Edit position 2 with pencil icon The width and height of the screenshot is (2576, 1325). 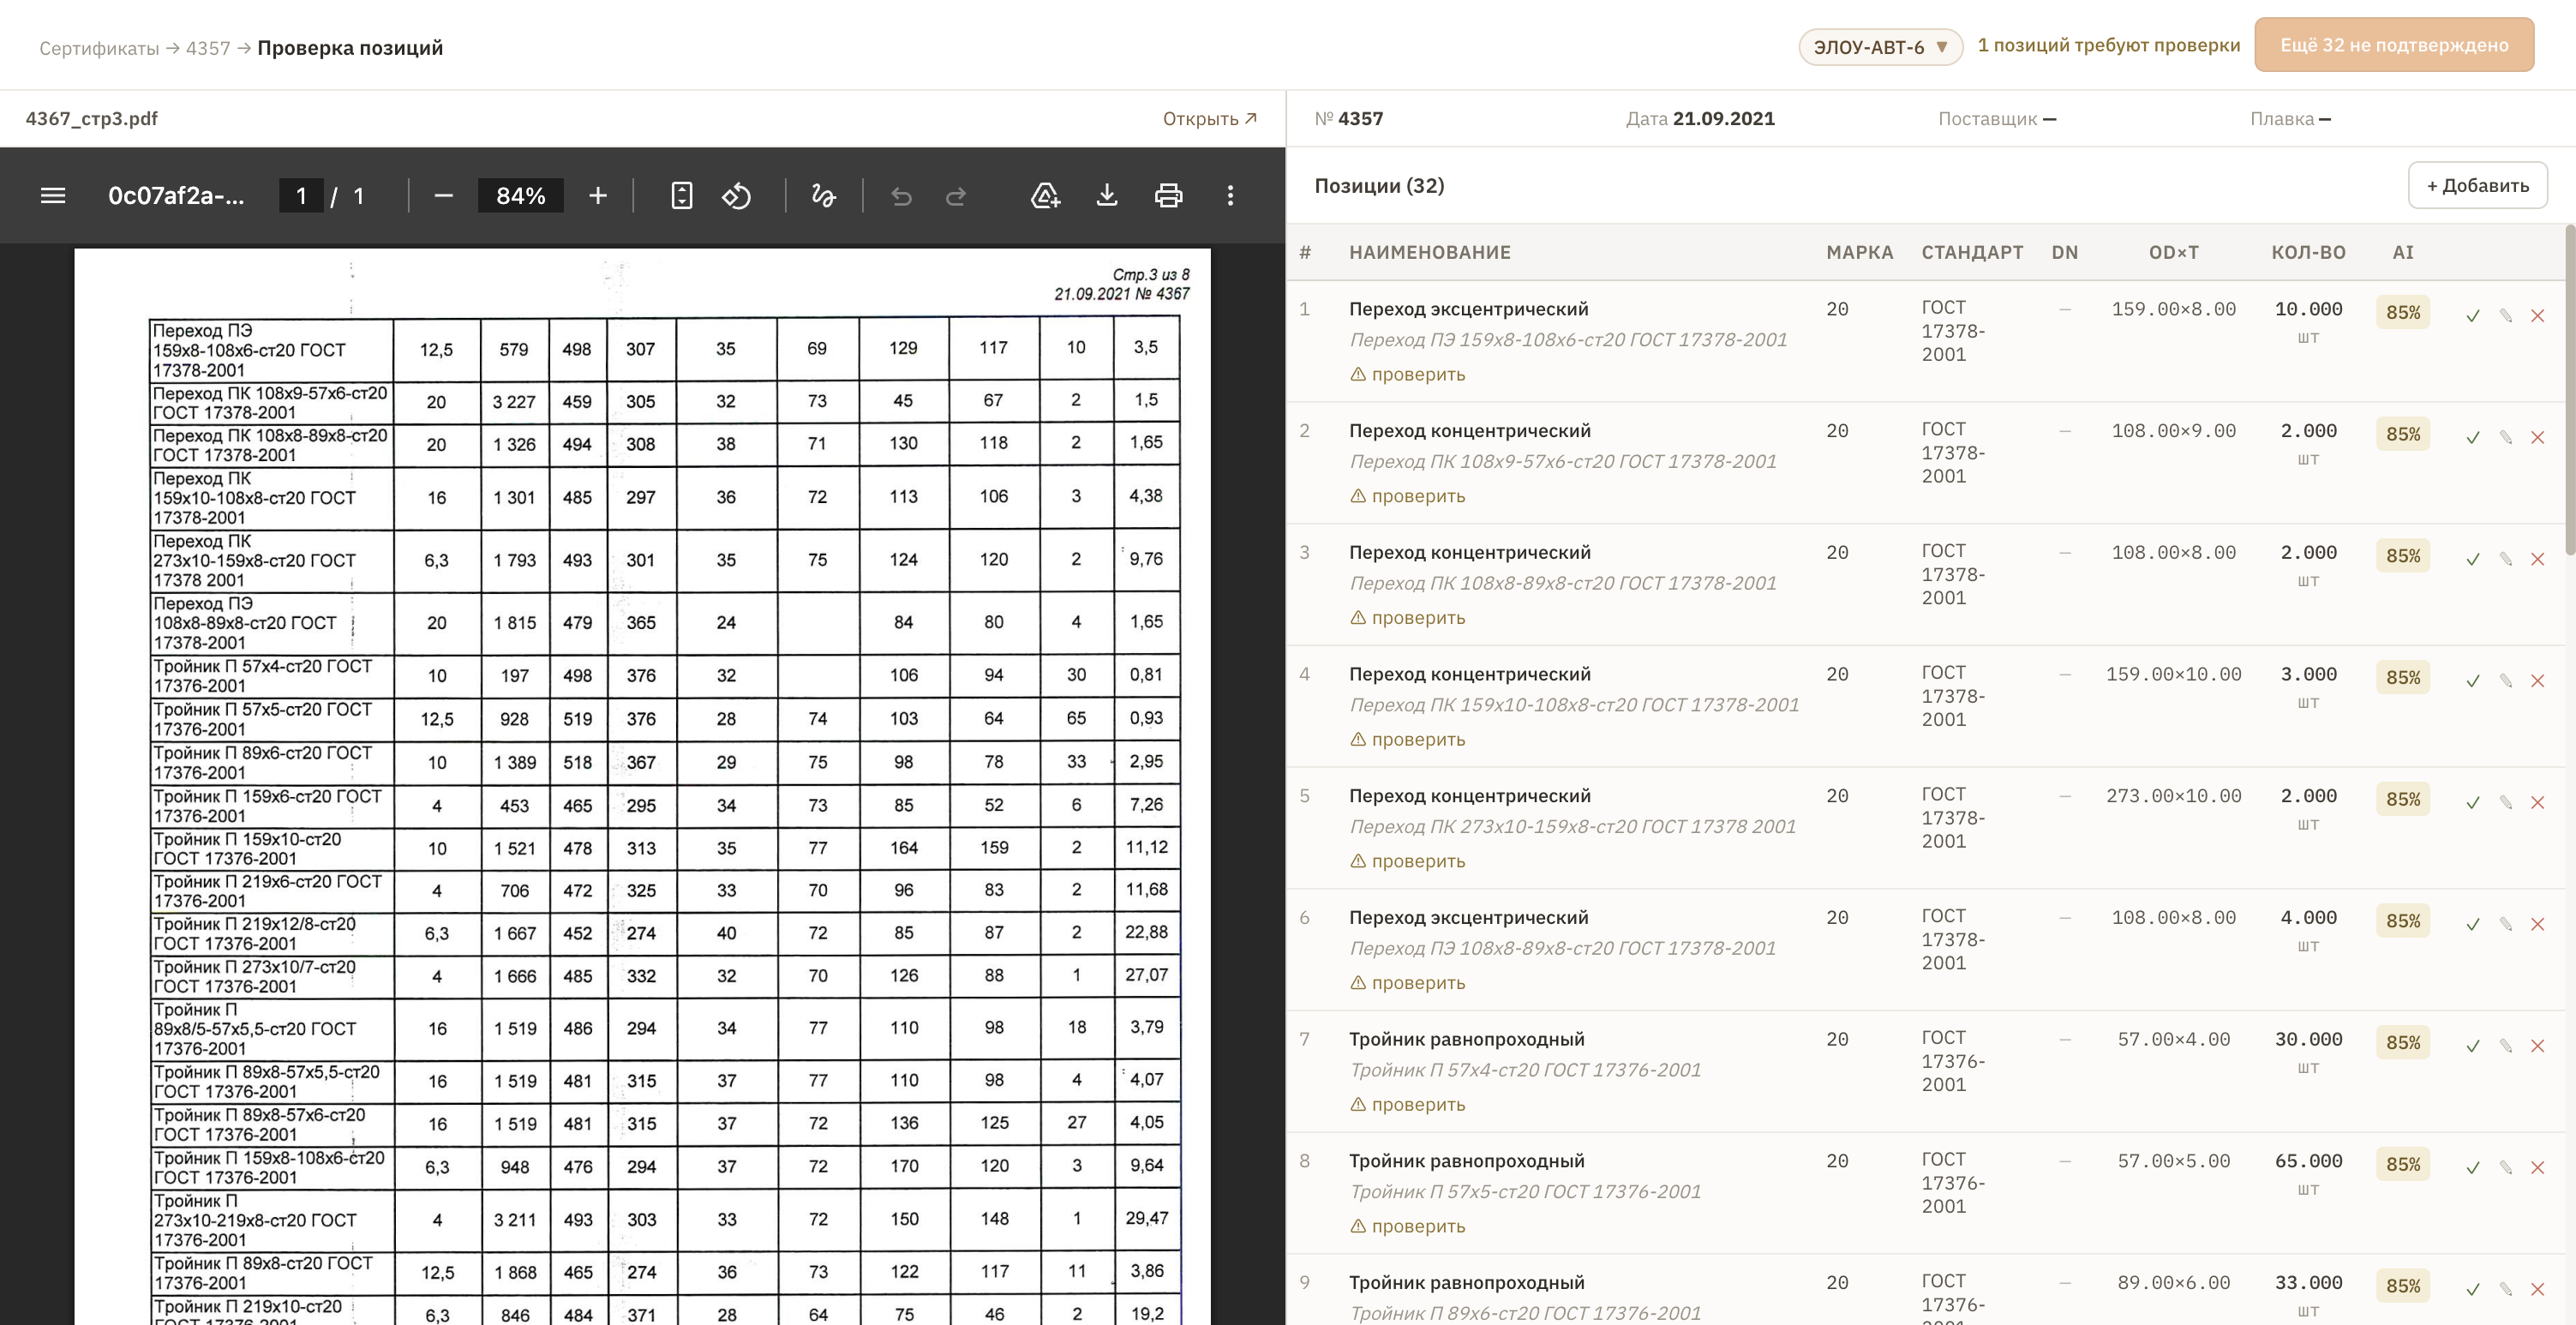(2506, 438)
